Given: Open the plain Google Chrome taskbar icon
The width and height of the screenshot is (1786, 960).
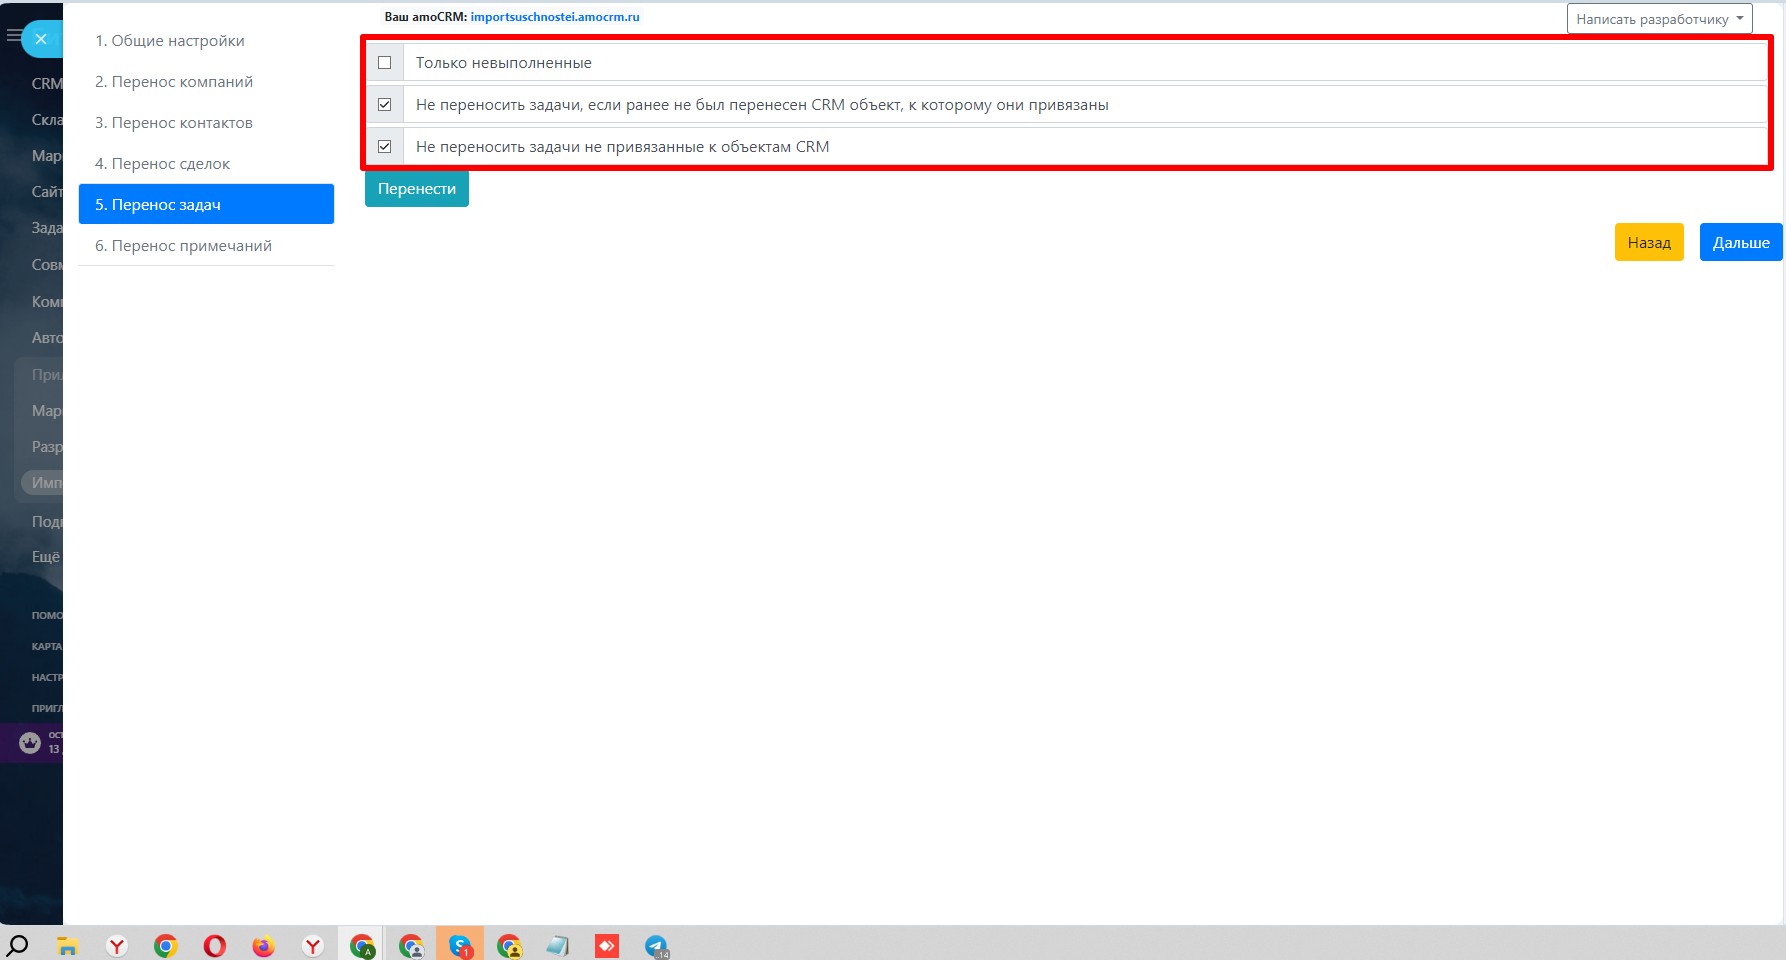Looking at the screenshot, I should 166,945.
